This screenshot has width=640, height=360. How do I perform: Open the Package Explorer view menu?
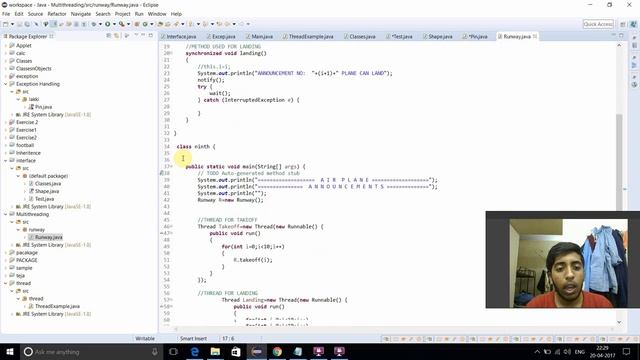click(x=136, y=36)
